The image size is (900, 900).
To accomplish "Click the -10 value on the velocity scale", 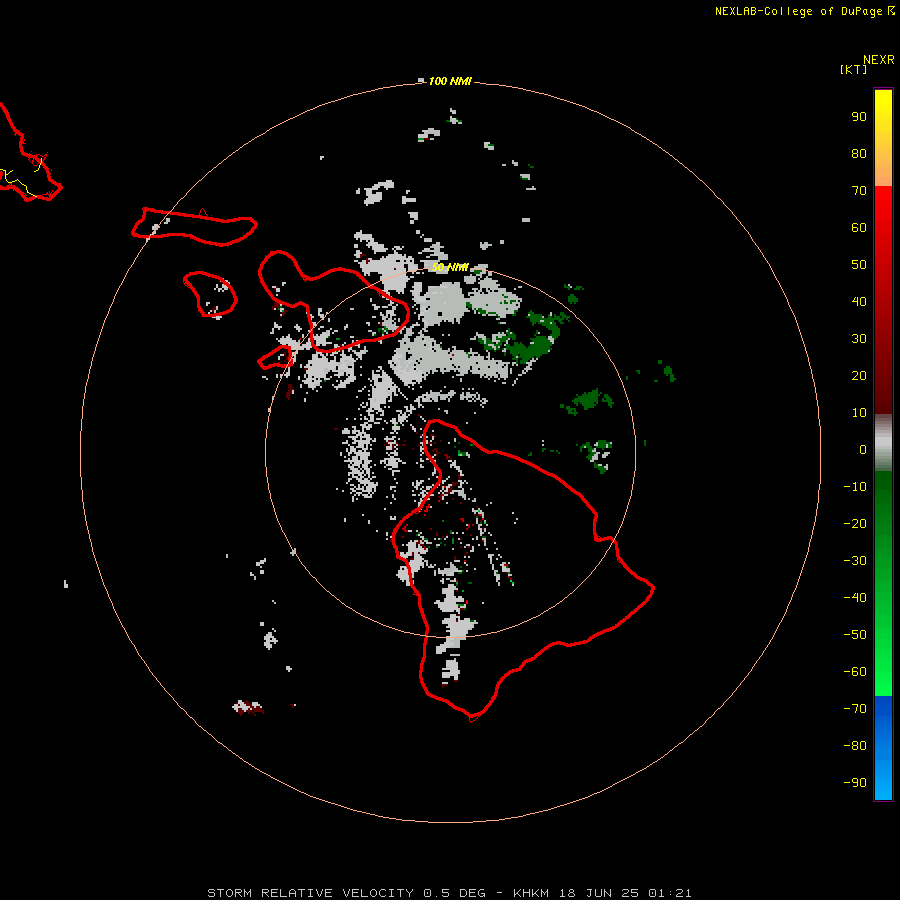I will tap(855, 487).
